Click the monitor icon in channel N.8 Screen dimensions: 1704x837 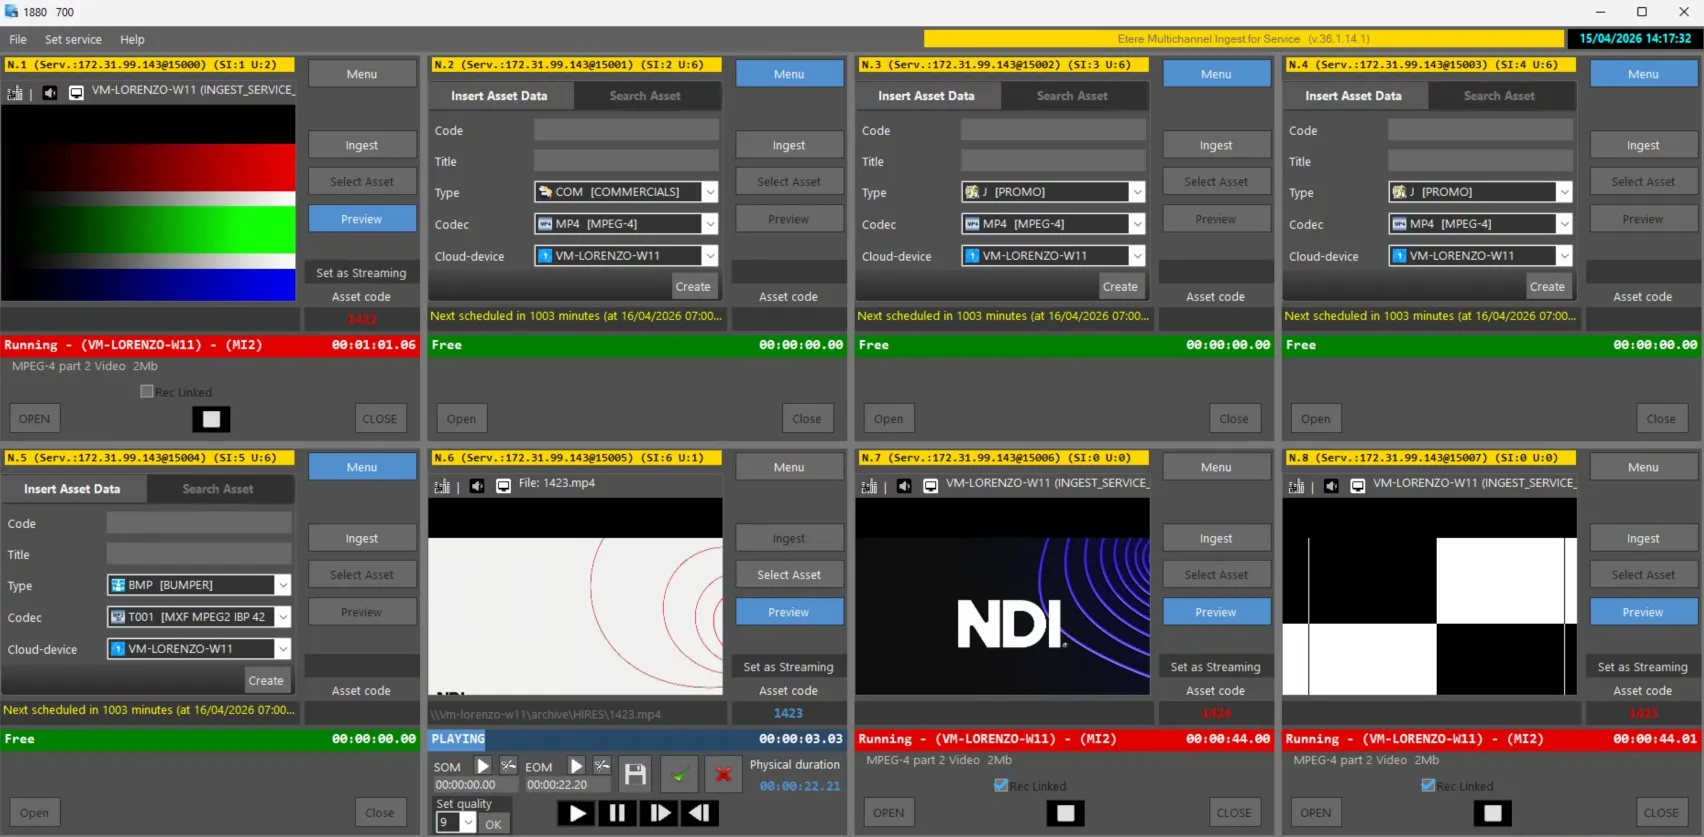point(1357,486)
